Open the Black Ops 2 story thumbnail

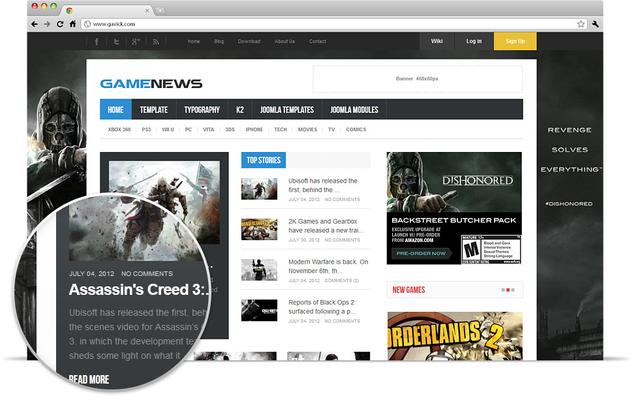pos(259,310)
